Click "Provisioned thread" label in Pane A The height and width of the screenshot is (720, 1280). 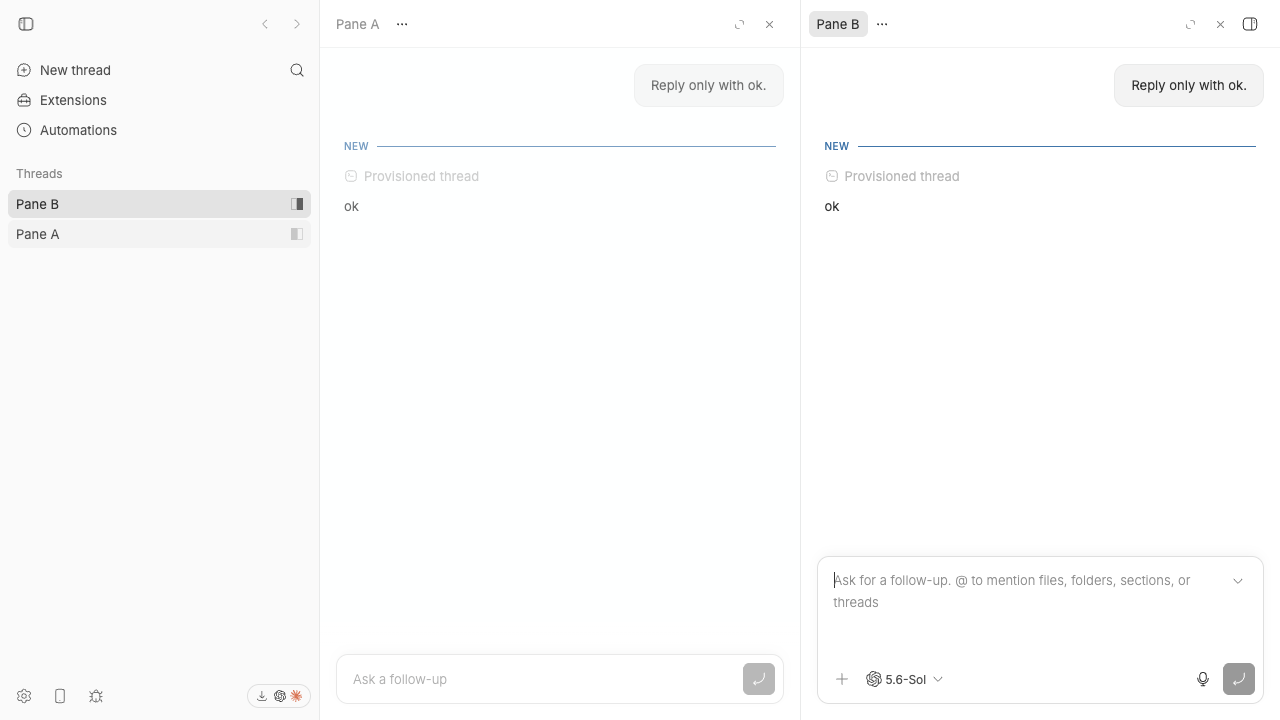click(x=421, y=176)
